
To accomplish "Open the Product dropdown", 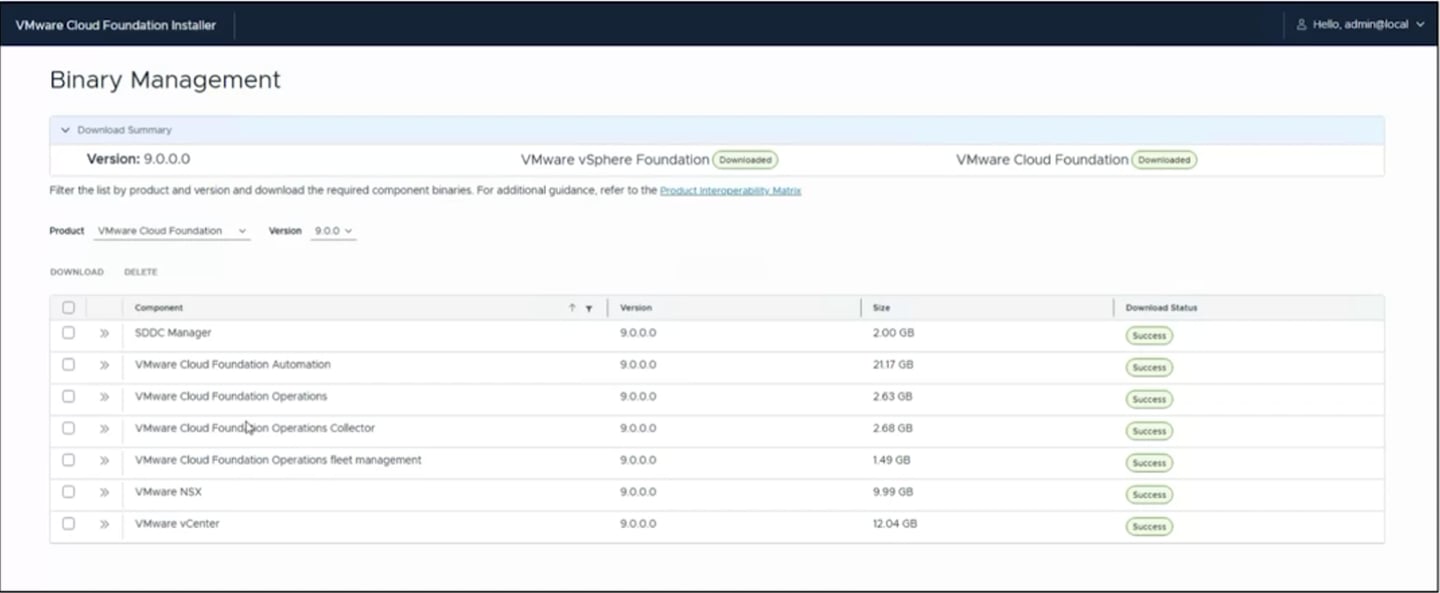I will 172,231.
